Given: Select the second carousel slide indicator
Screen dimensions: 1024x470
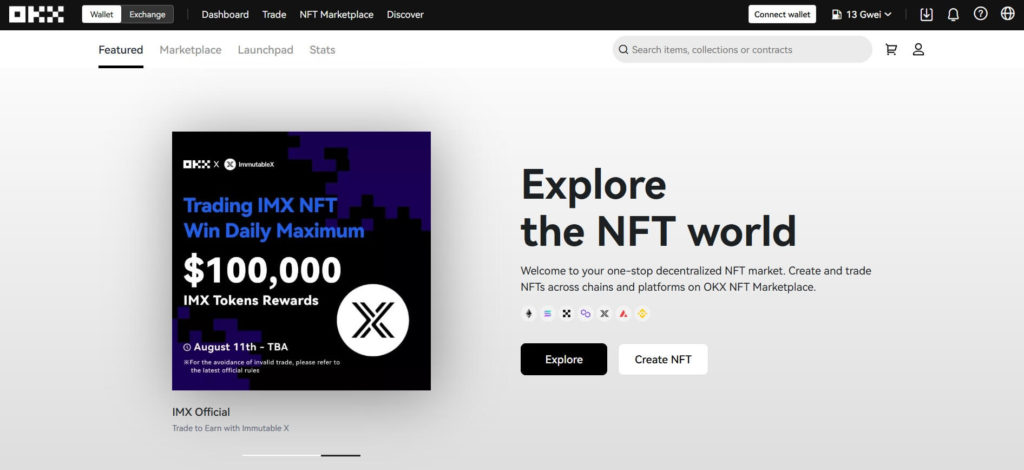Looking at the screenshot, I should (340, 455).
